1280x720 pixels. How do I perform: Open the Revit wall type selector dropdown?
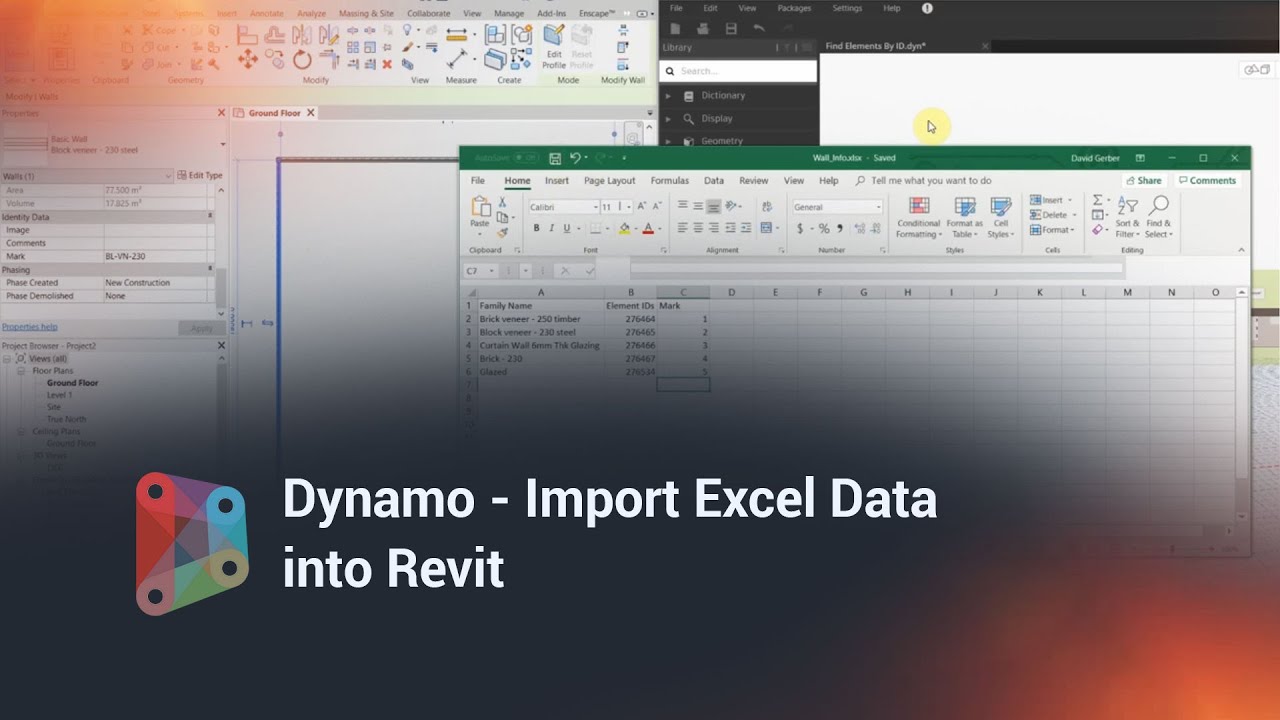coord(222,144)
